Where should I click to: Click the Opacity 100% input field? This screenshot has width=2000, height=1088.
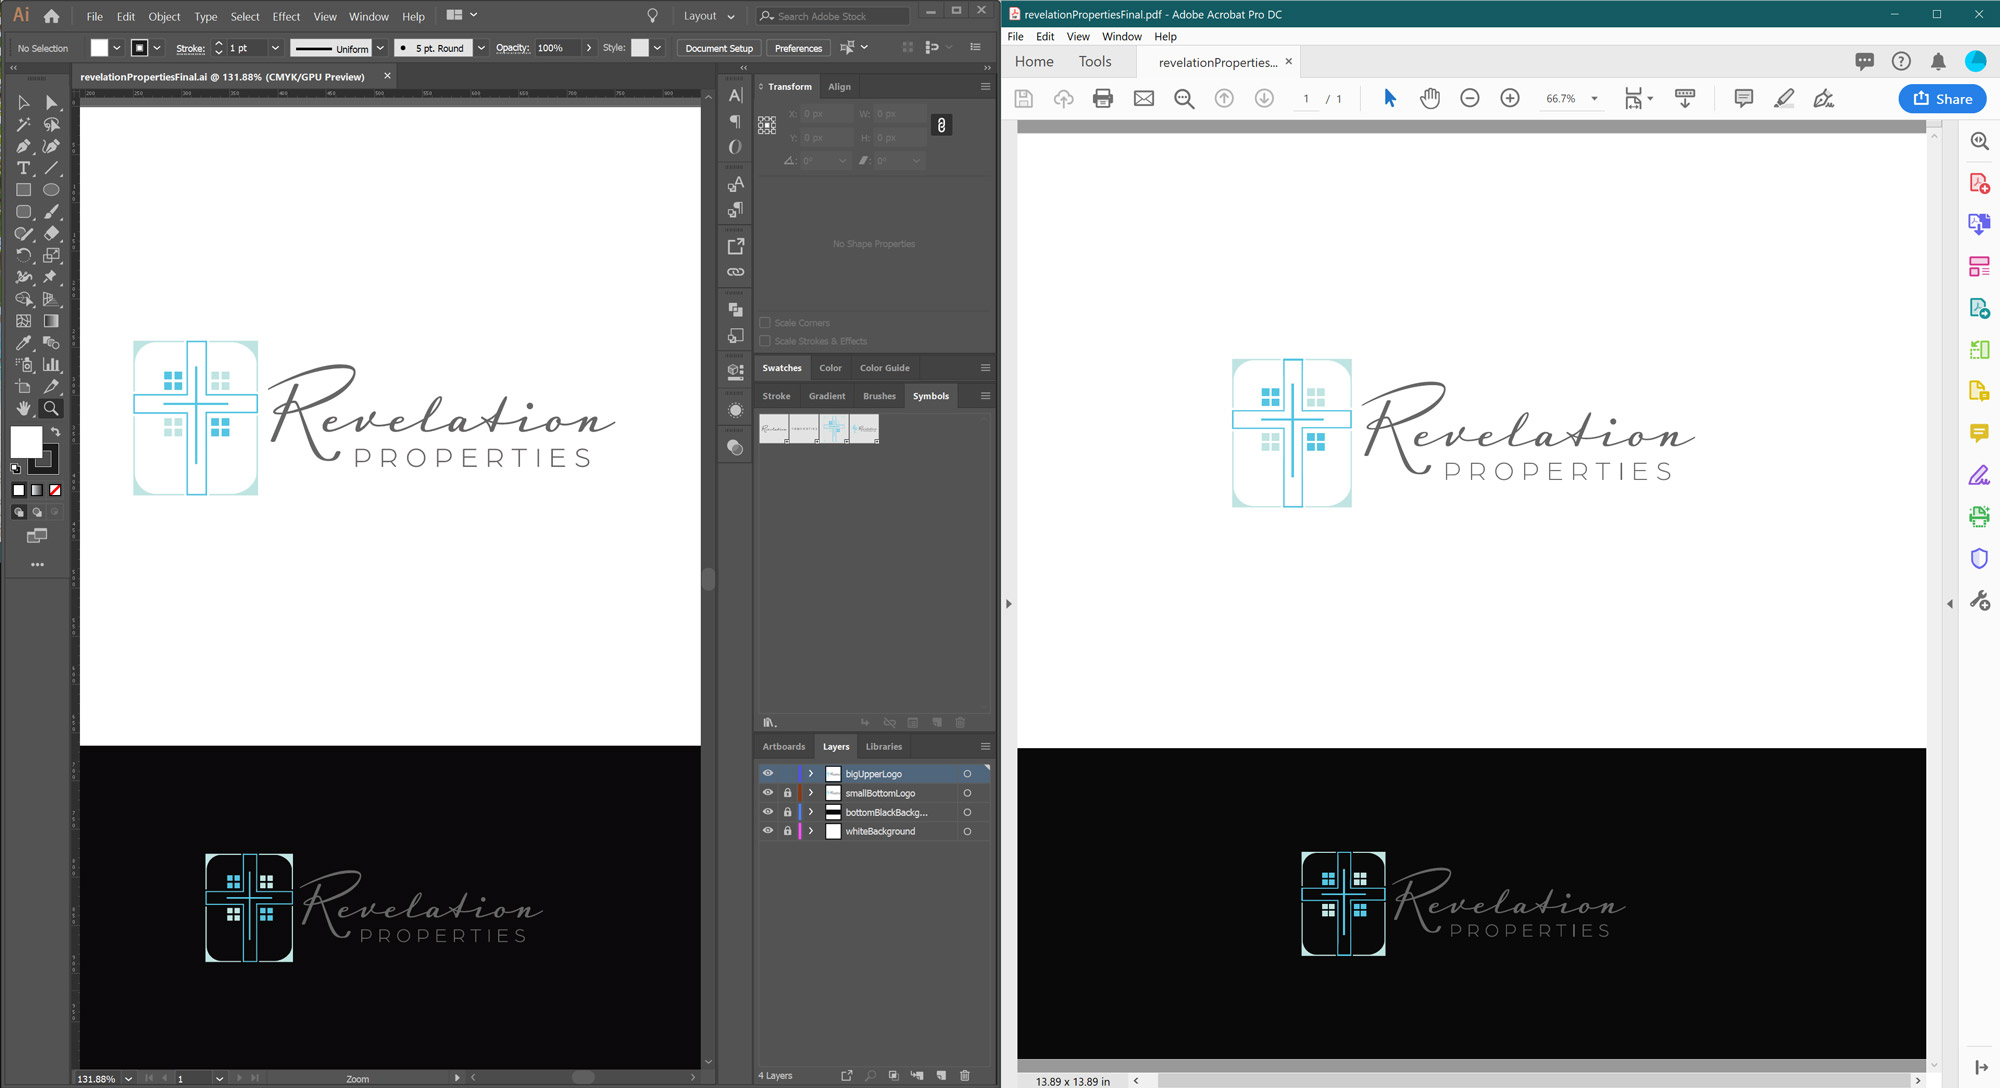tap(557, 48)
